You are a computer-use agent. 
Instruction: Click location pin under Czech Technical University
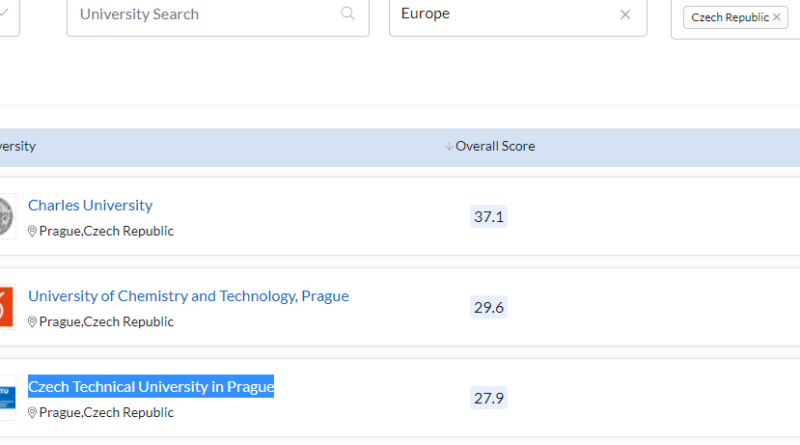click(x=32, y=412)
